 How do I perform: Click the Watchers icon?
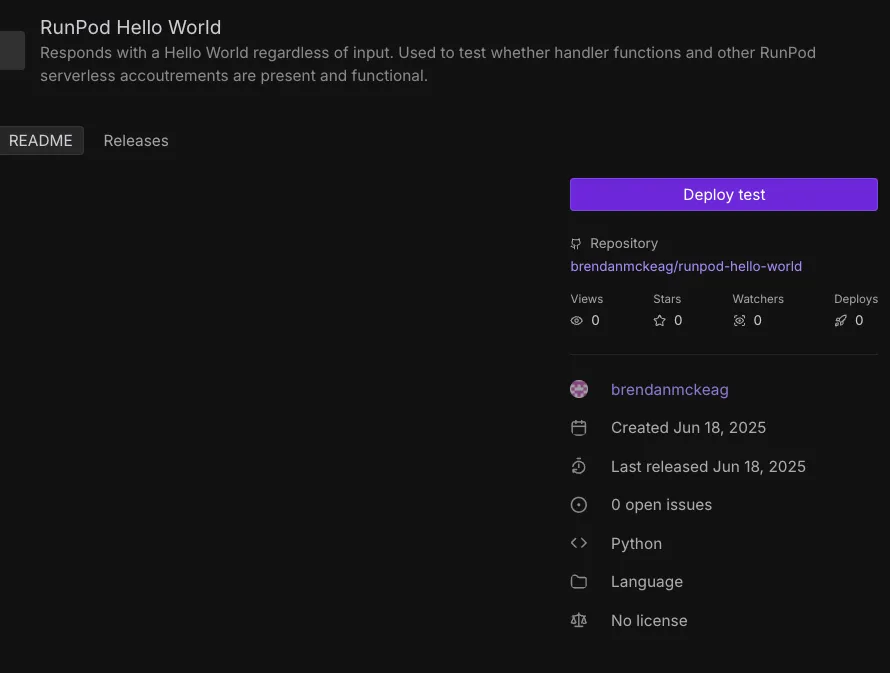coord(739,321)
